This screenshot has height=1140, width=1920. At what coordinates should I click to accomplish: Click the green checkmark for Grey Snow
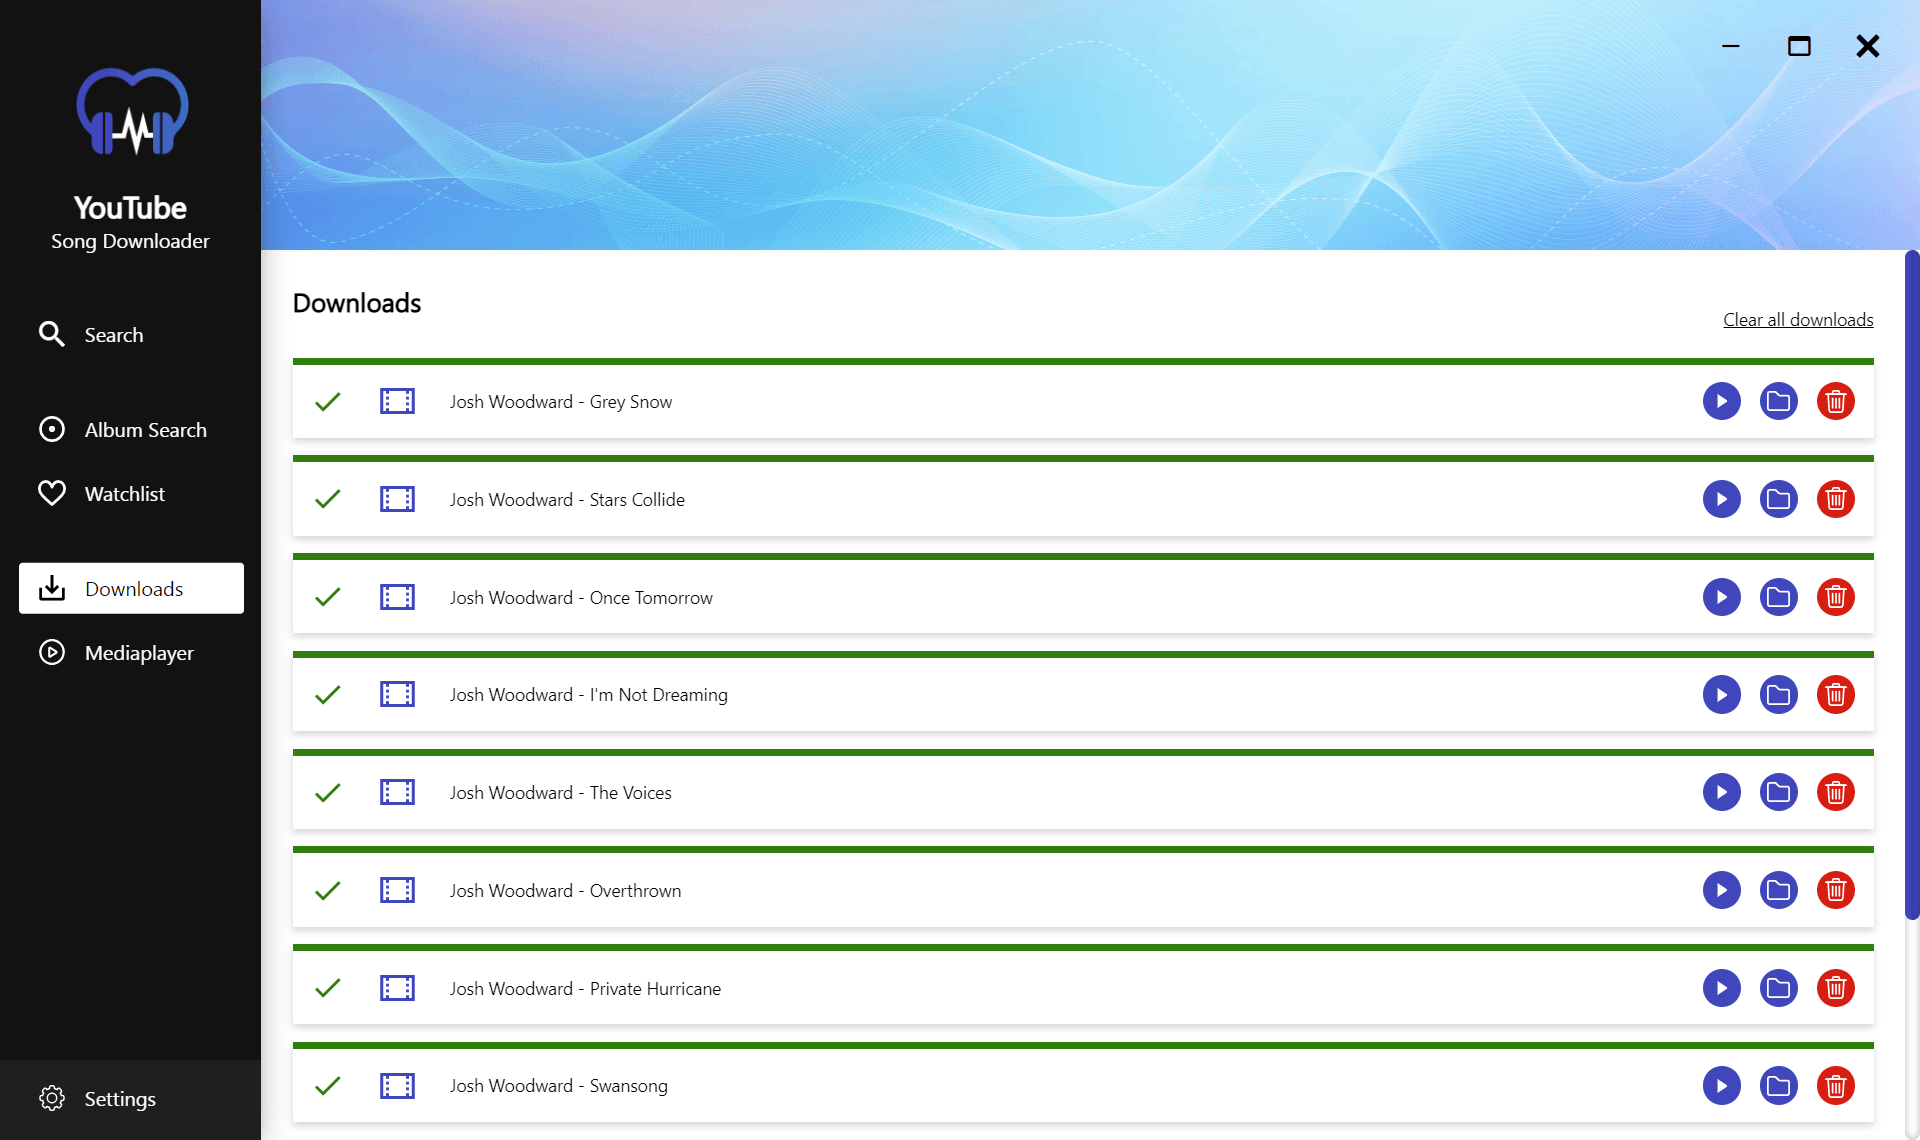coord(328,402)
